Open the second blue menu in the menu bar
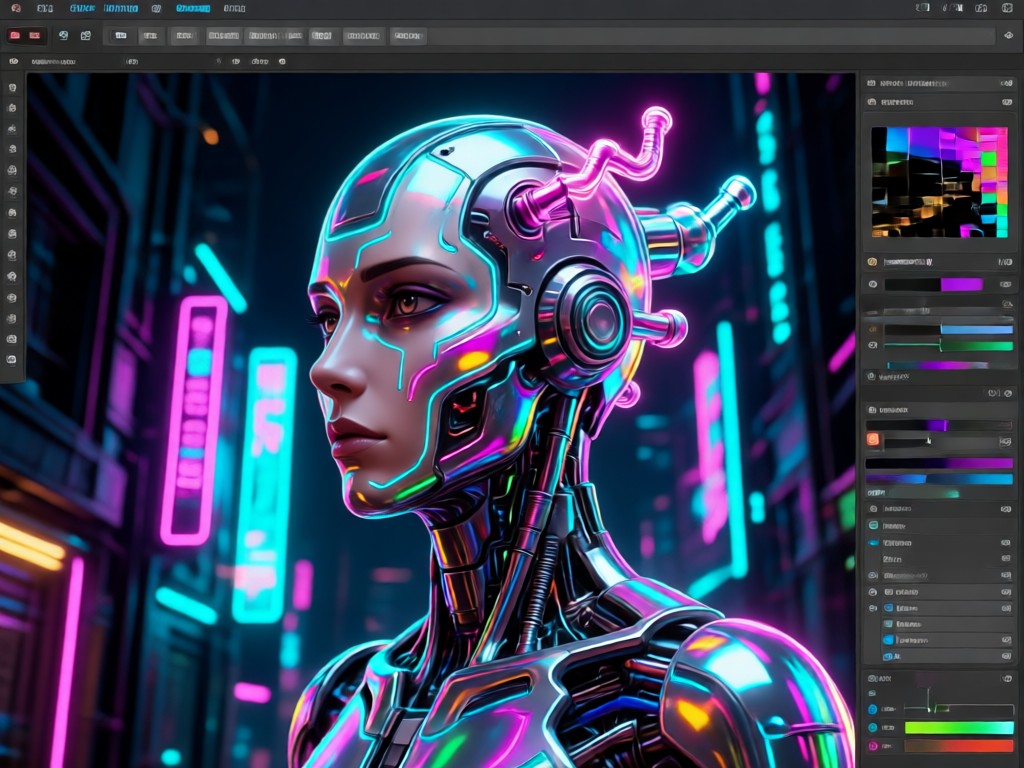Viewport: 1024px width, 768px height. (121, 8)
